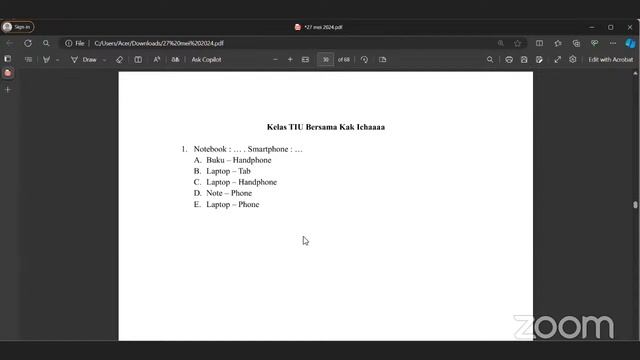
Task: Click the Translate icon in the PDF toolbar
Action: 175,60
